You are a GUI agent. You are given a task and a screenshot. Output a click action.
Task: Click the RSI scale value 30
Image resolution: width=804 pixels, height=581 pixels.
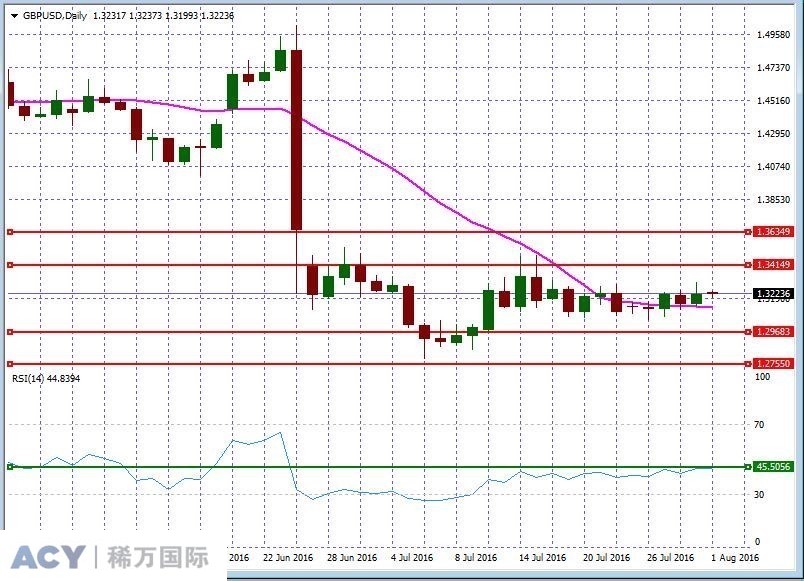click(759, 494)
